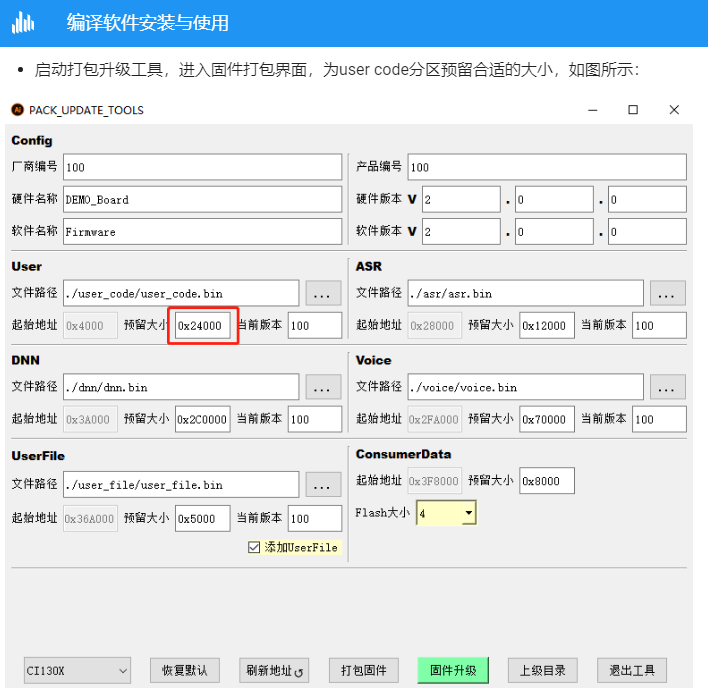
Task: Go to 上级目录 parent directory
Action: pos(542,670)
